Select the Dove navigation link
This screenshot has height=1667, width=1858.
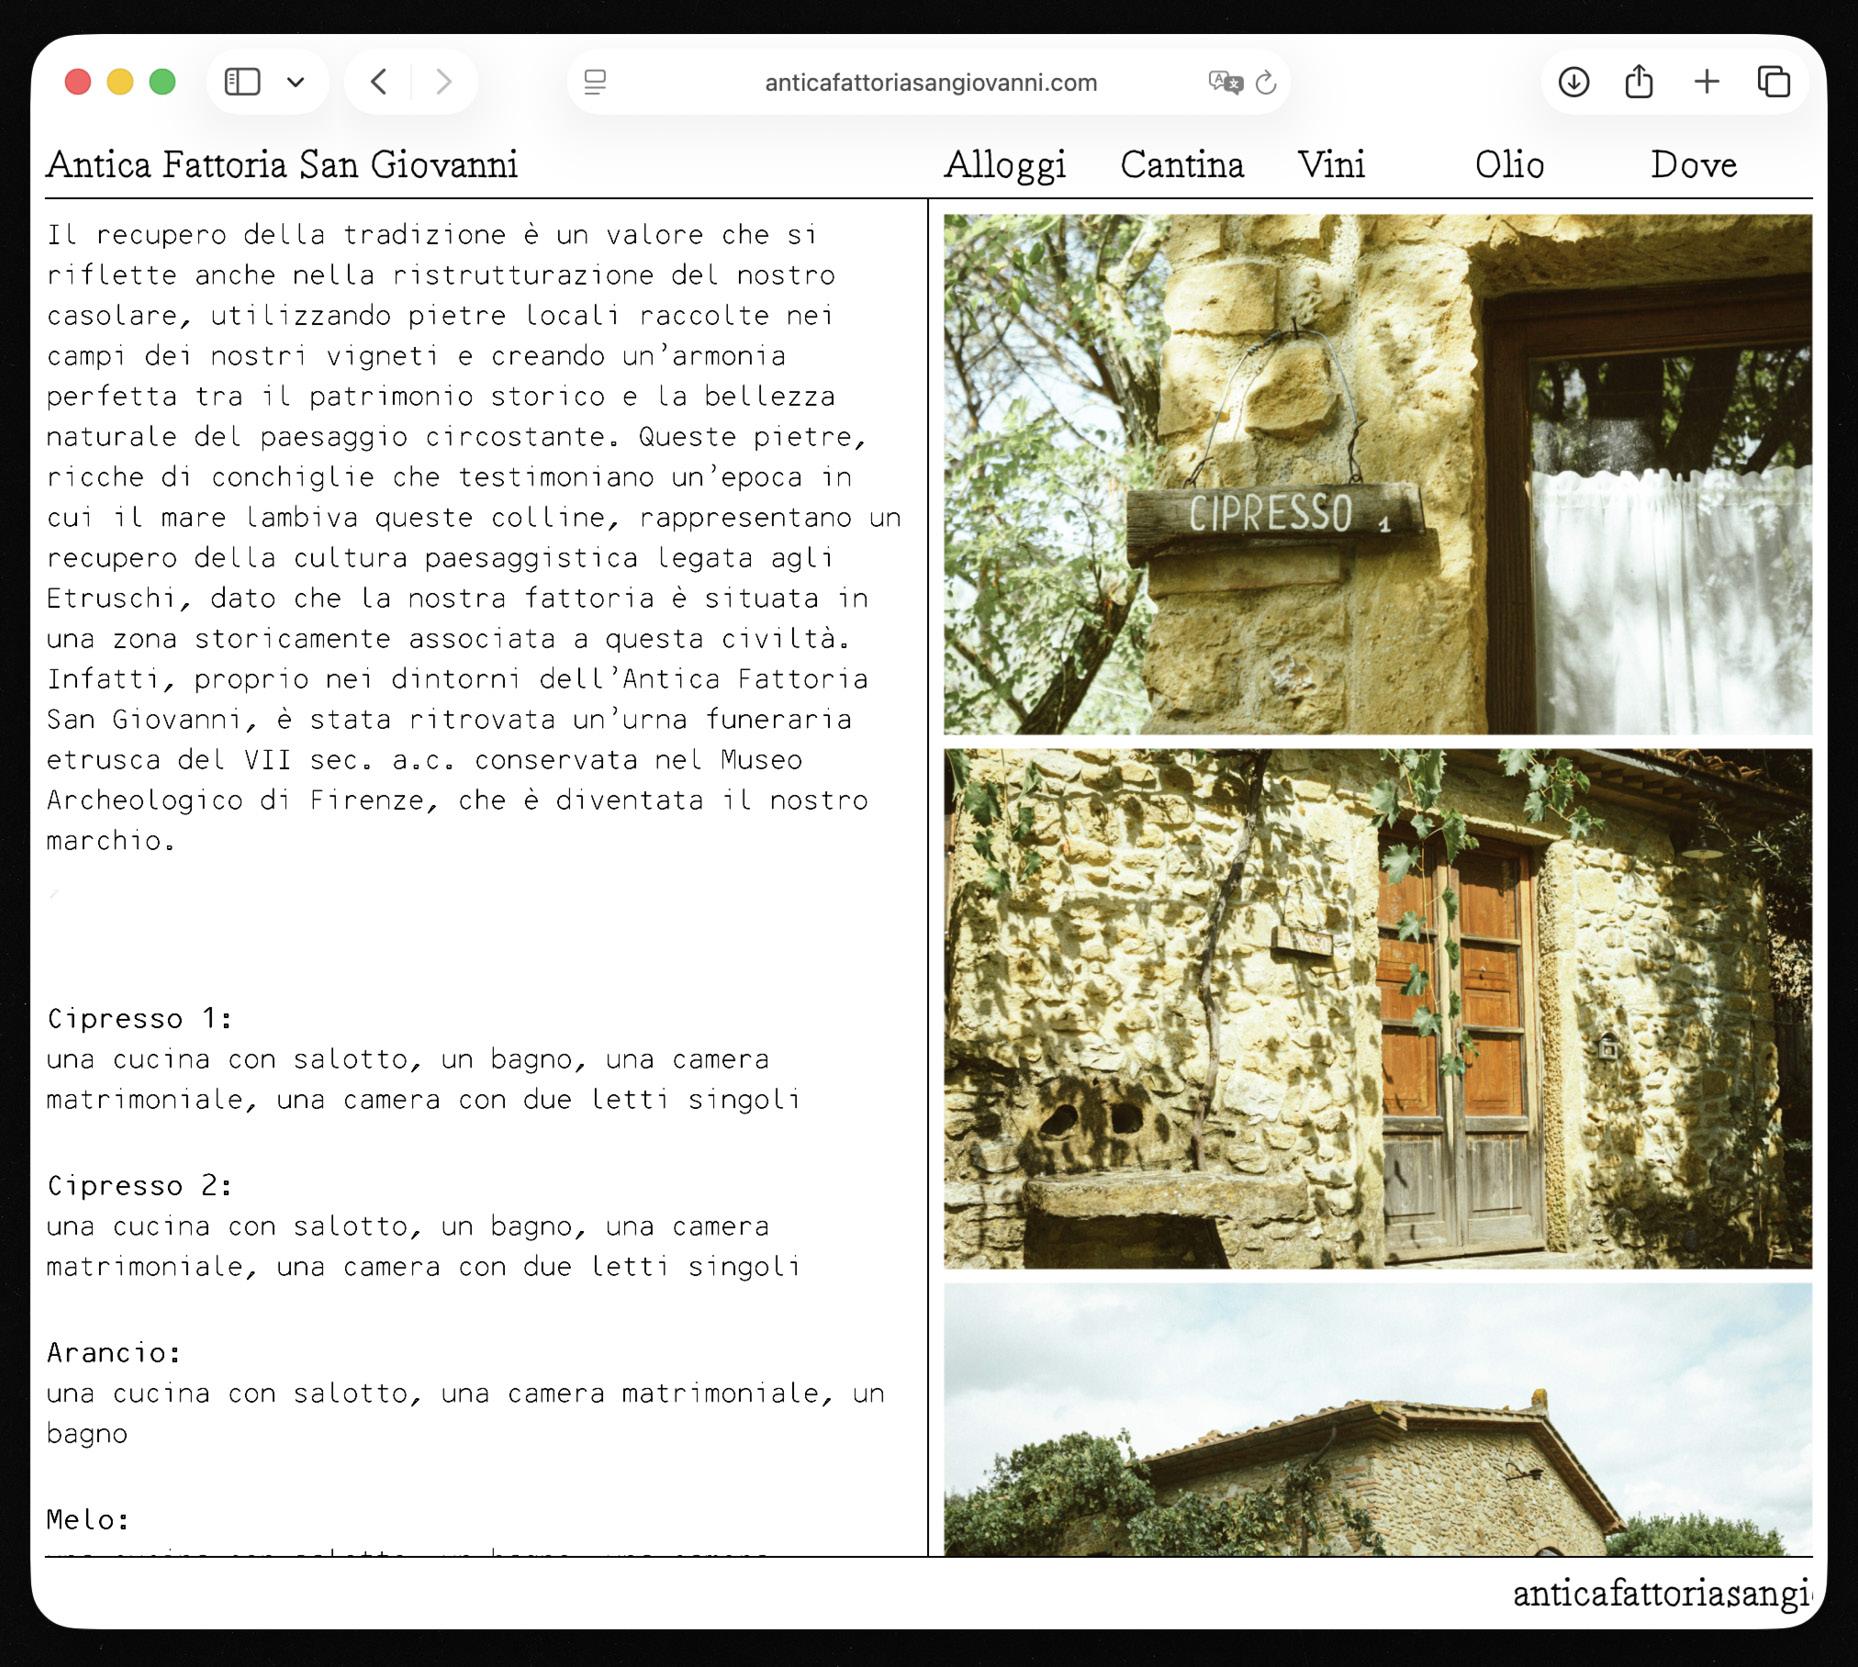(1692, 165)
